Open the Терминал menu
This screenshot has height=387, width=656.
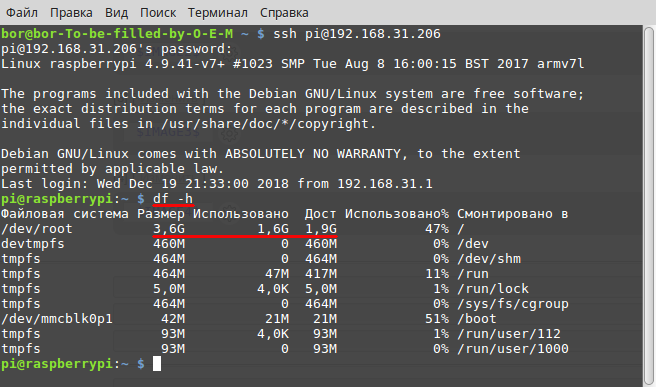tap(218, 13)
